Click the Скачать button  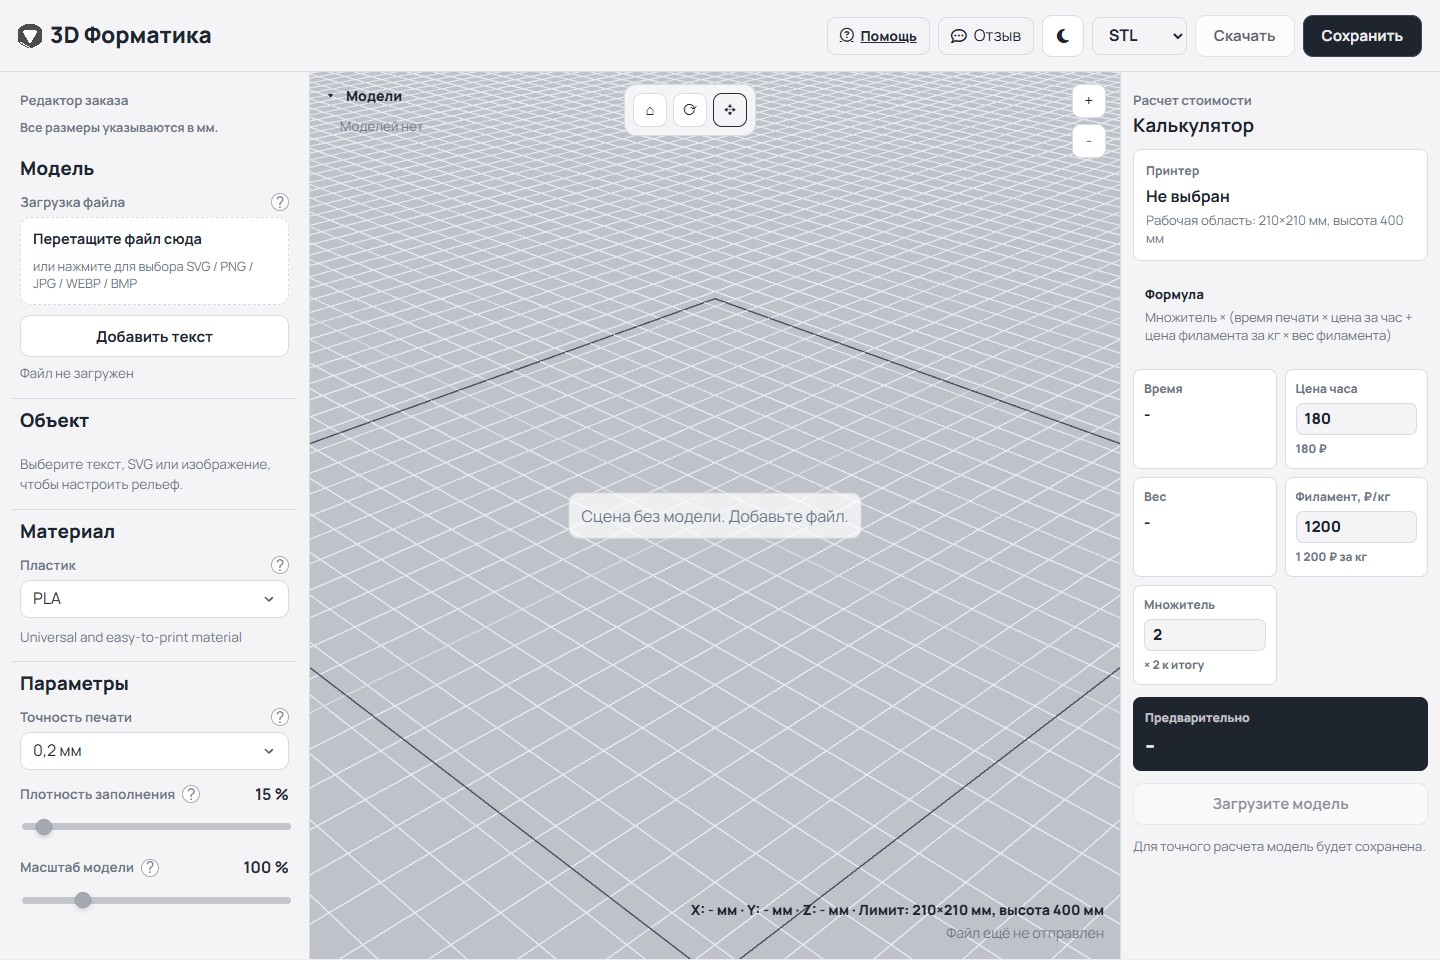pos(1245,36)
